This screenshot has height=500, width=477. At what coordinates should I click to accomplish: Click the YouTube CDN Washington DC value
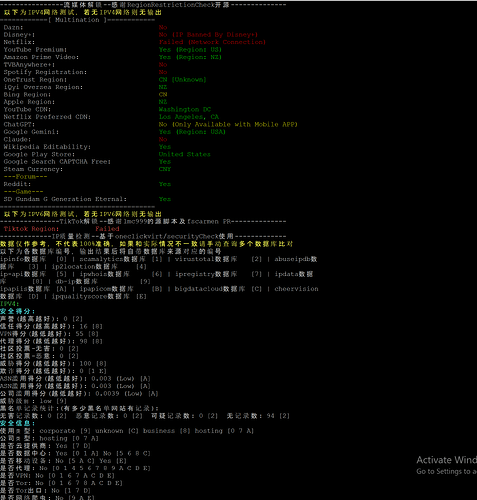pyautogui.click(x=185, y=109)
